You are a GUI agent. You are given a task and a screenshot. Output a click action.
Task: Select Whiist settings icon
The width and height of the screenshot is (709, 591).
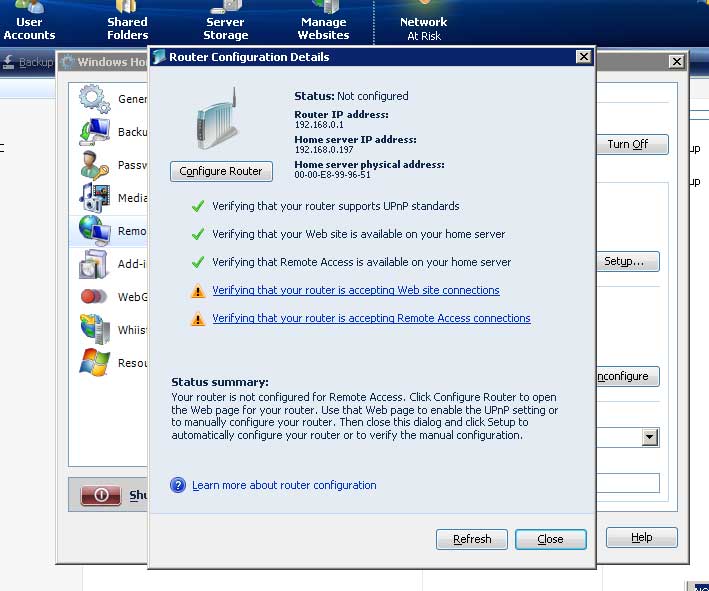click(95, 329)
